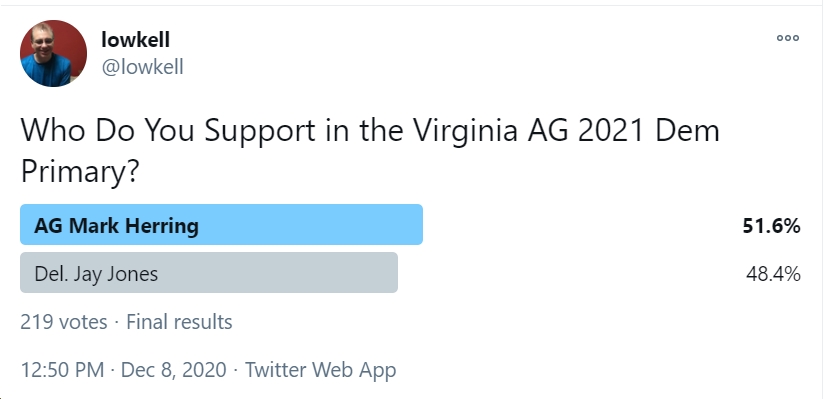Click the word Primary? in tweet

pos(79,172)
